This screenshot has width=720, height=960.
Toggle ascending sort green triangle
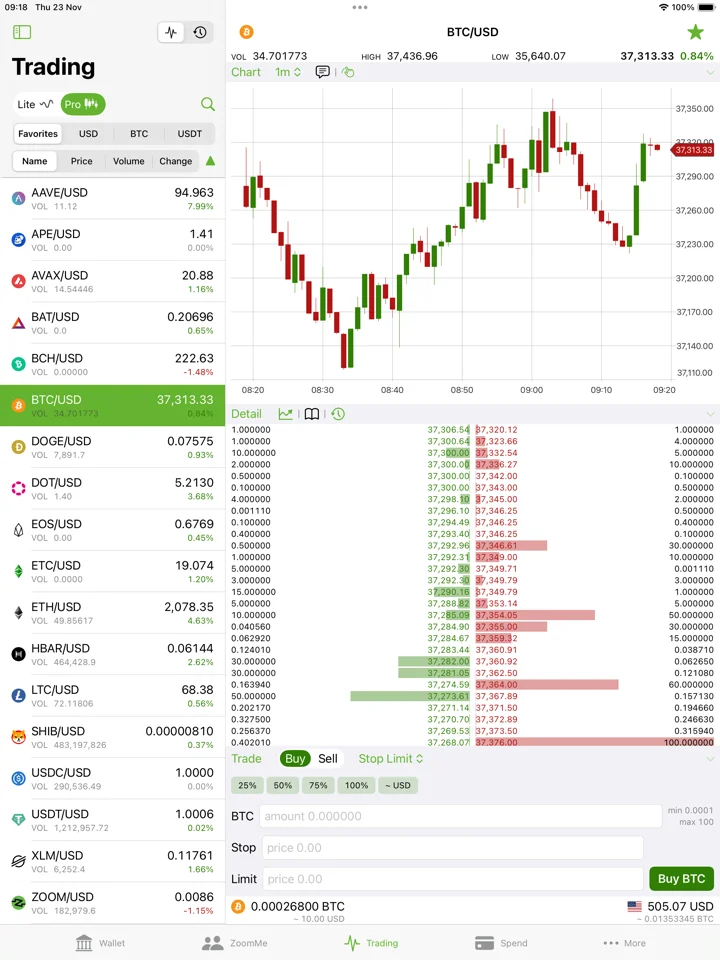point(210,161)
